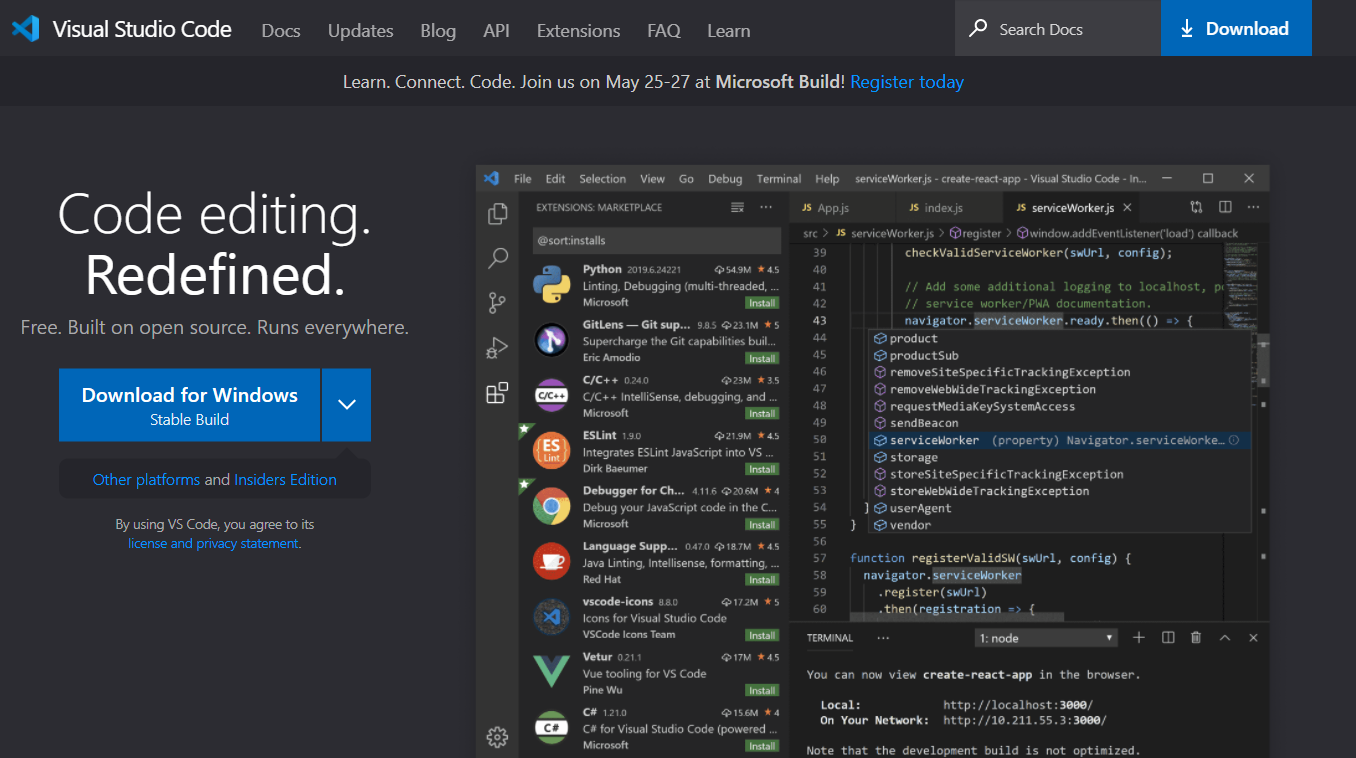Close the serviceWorker.js editor tab
This screenshot has height=758, width=1356.
pos(1128,207)
